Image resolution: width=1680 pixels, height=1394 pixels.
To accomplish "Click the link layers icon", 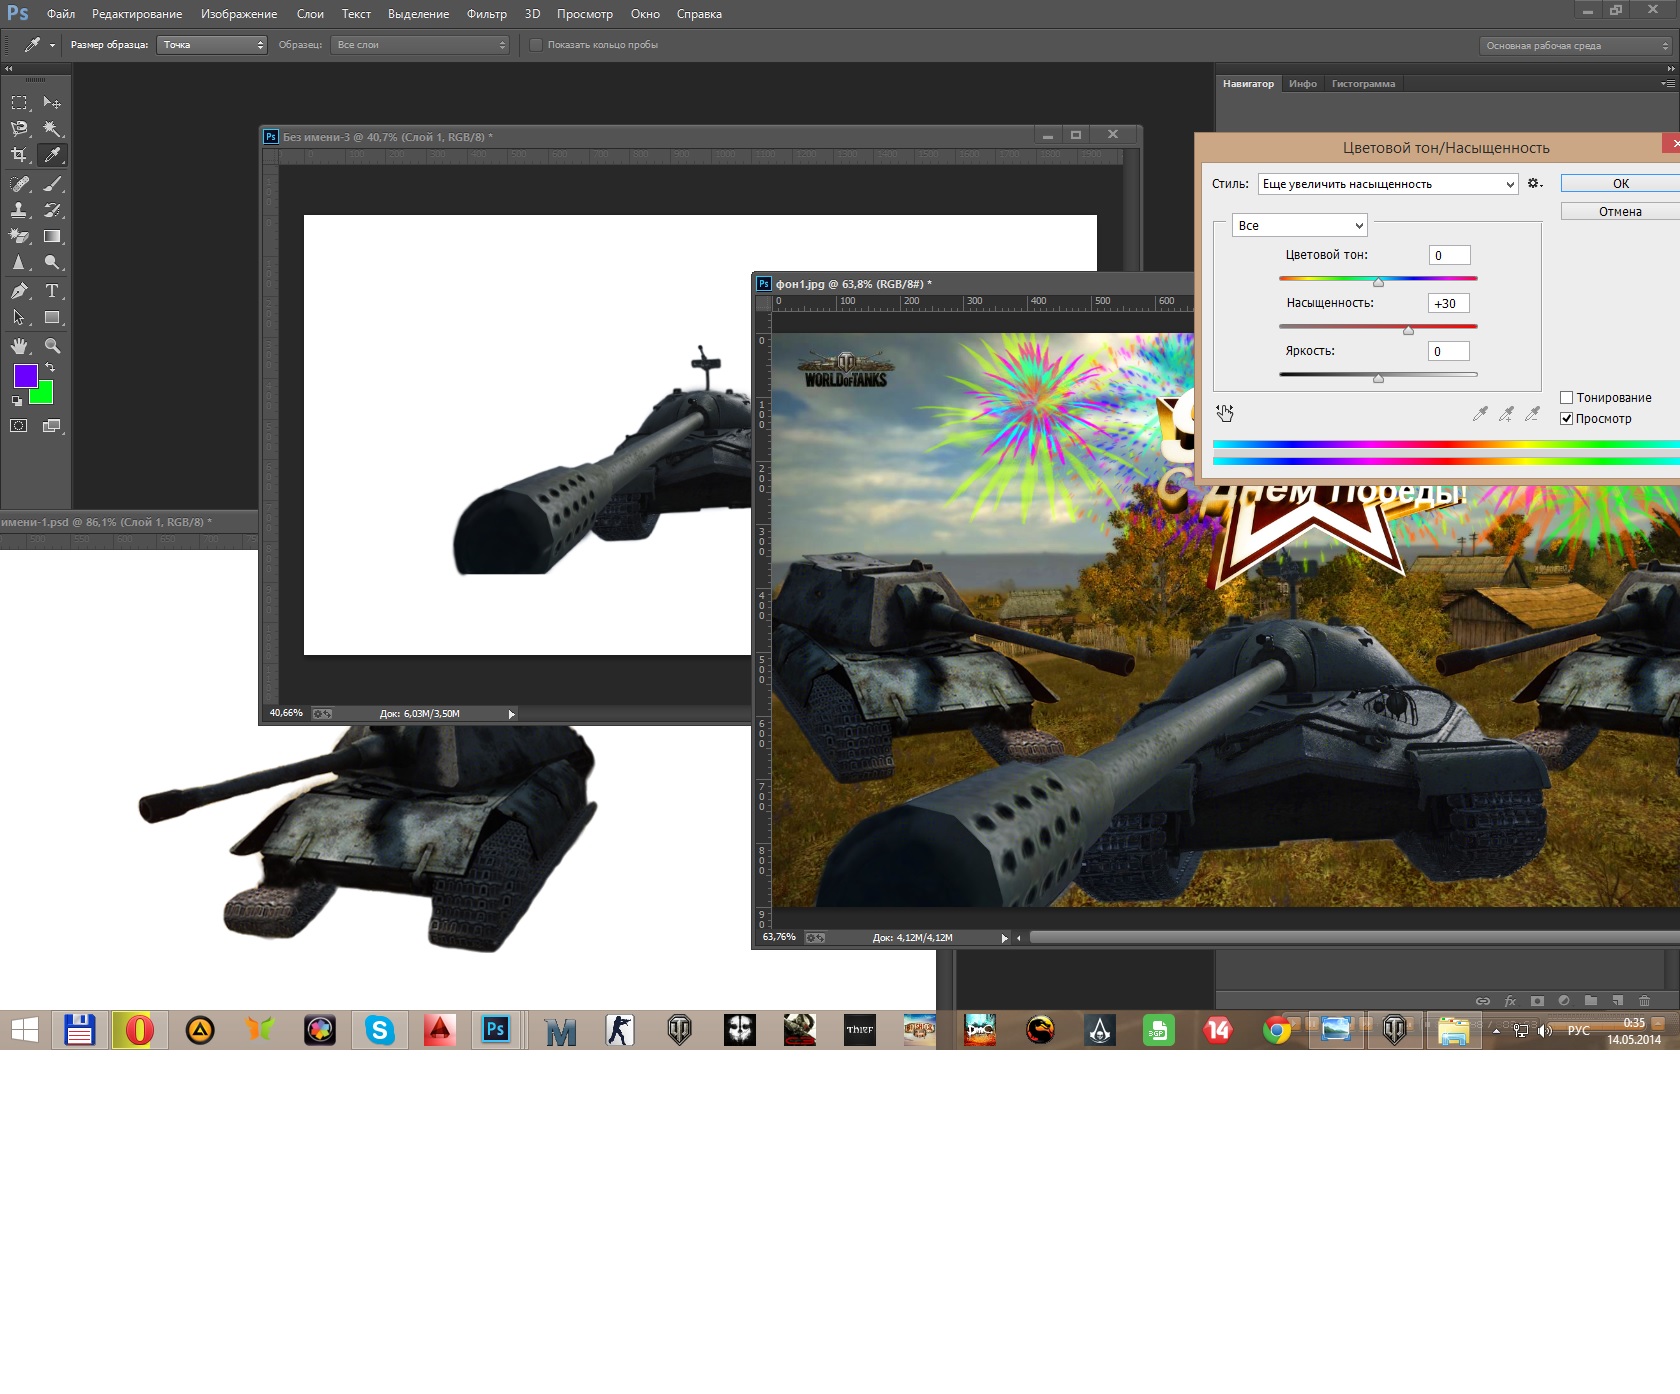I will click(1483, 1001).
